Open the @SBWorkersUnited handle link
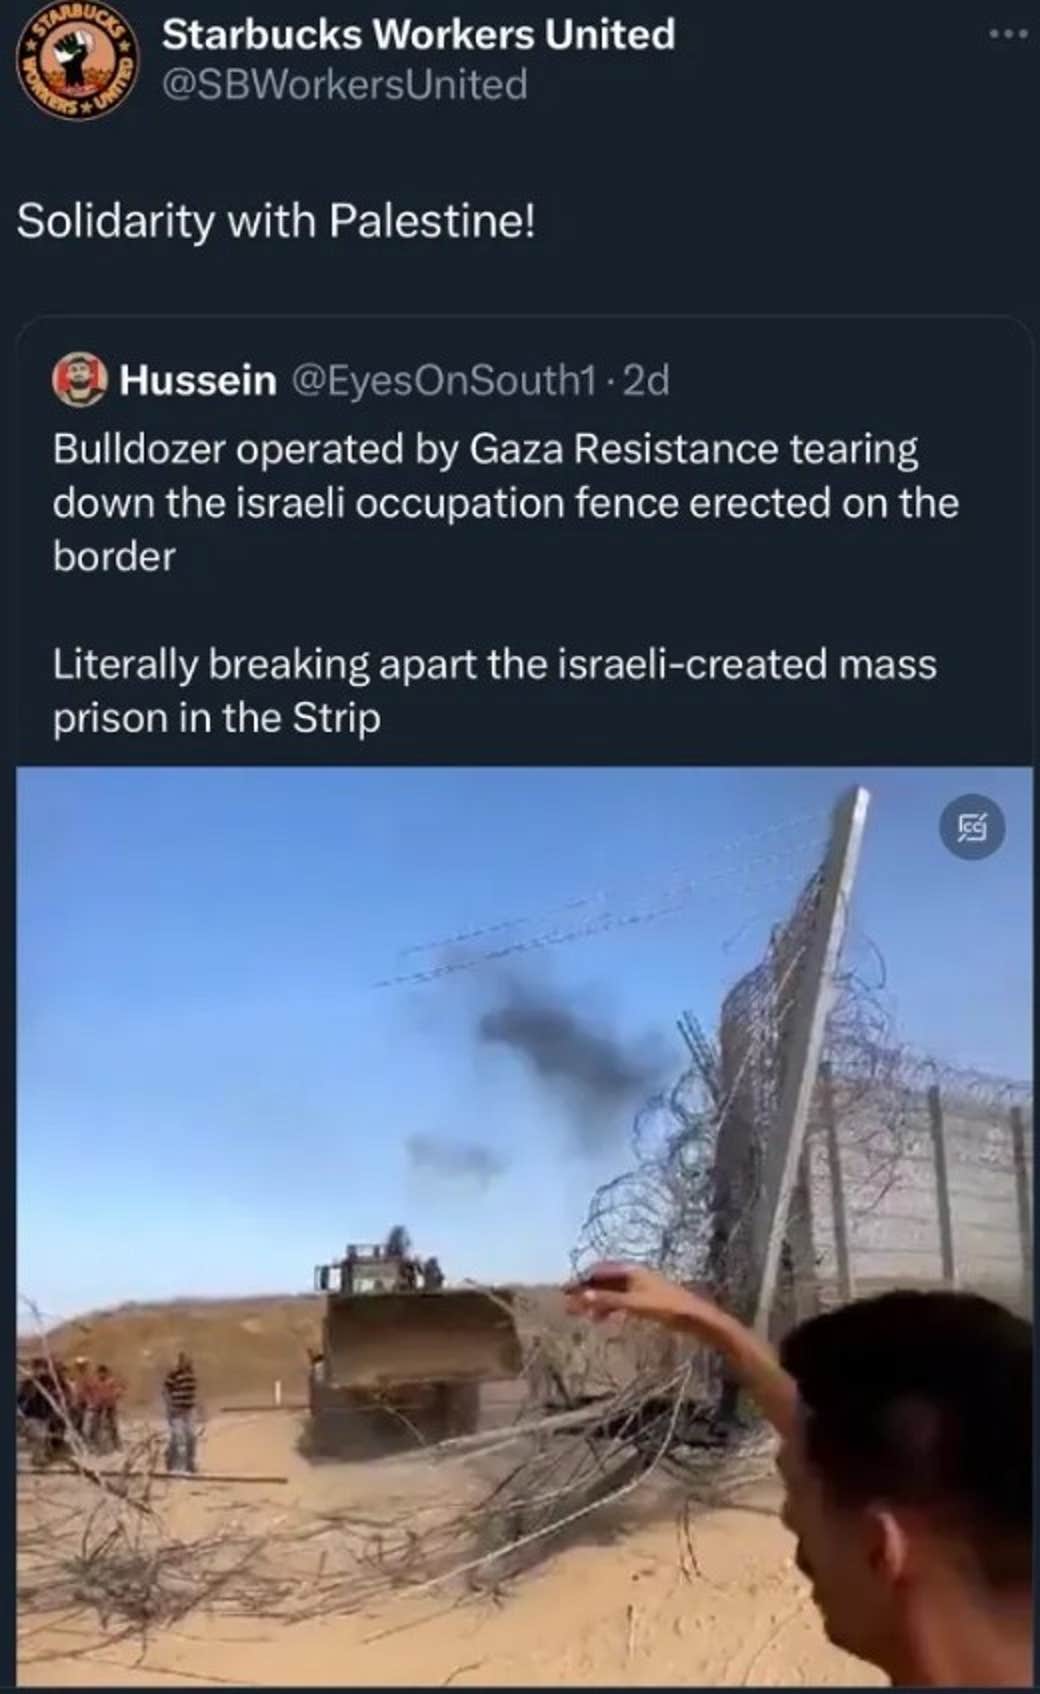Image resolution: width=1040 pixels, height=1694 pixels. point(344,85)
